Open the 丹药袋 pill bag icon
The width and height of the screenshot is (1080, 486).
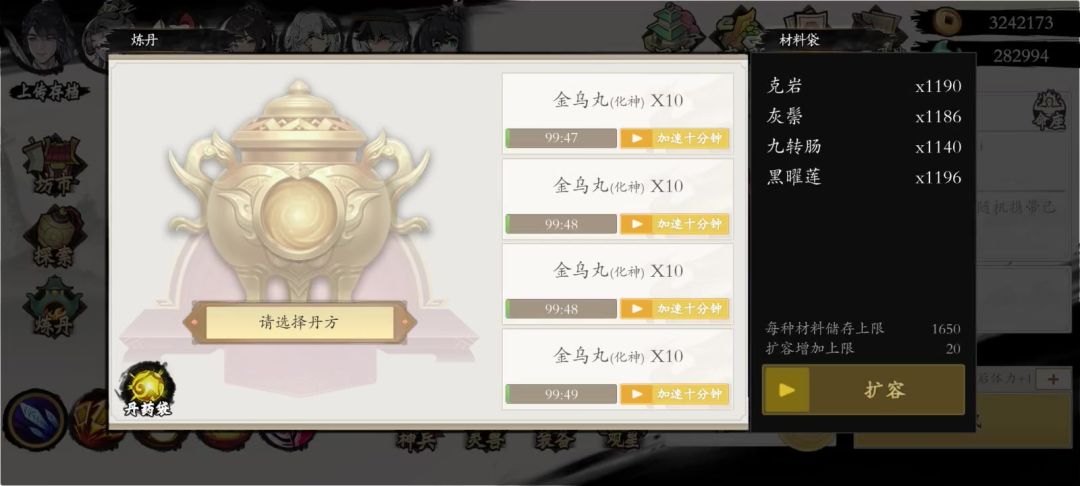tap(146, 391)
